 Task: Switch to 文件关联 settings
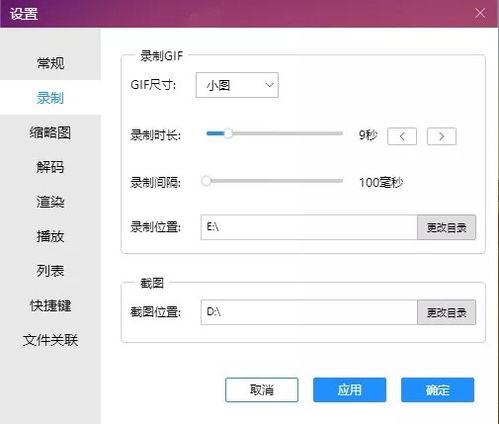coord(50,340)
